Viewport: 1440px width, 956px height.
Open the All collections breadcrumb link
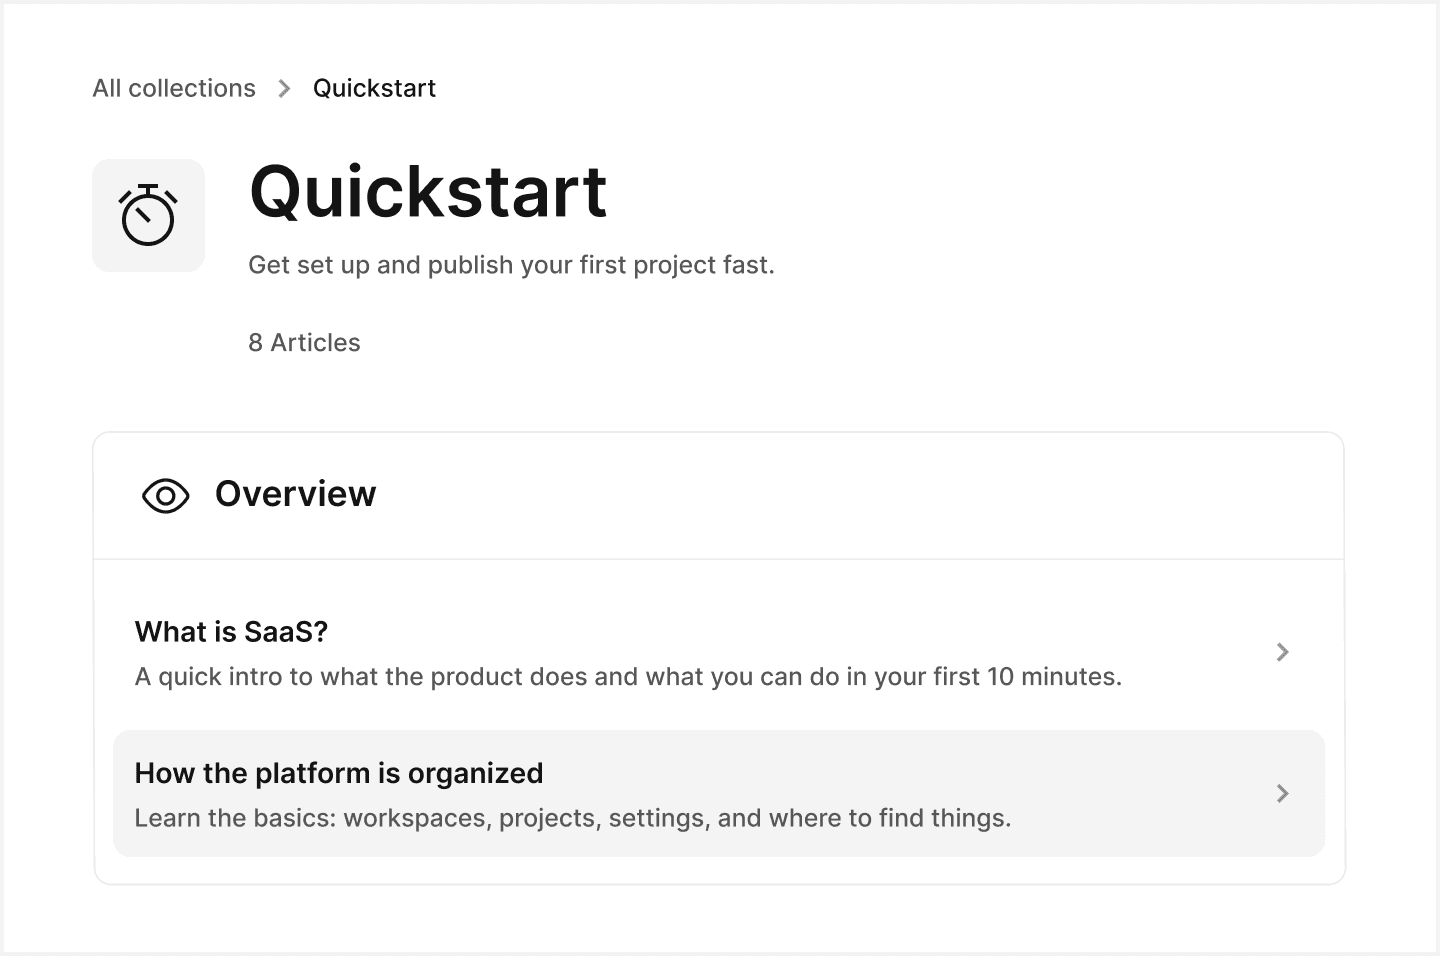coord(173,88)
